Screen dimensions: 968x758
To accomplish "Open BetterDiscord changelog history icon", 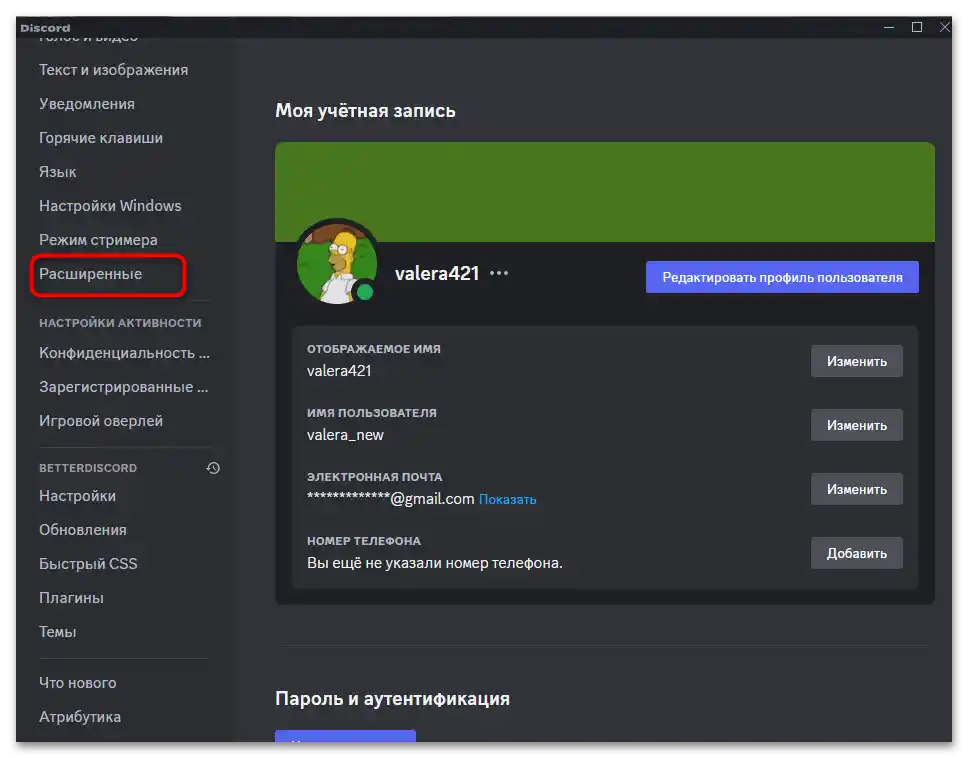I will [213, 468].
